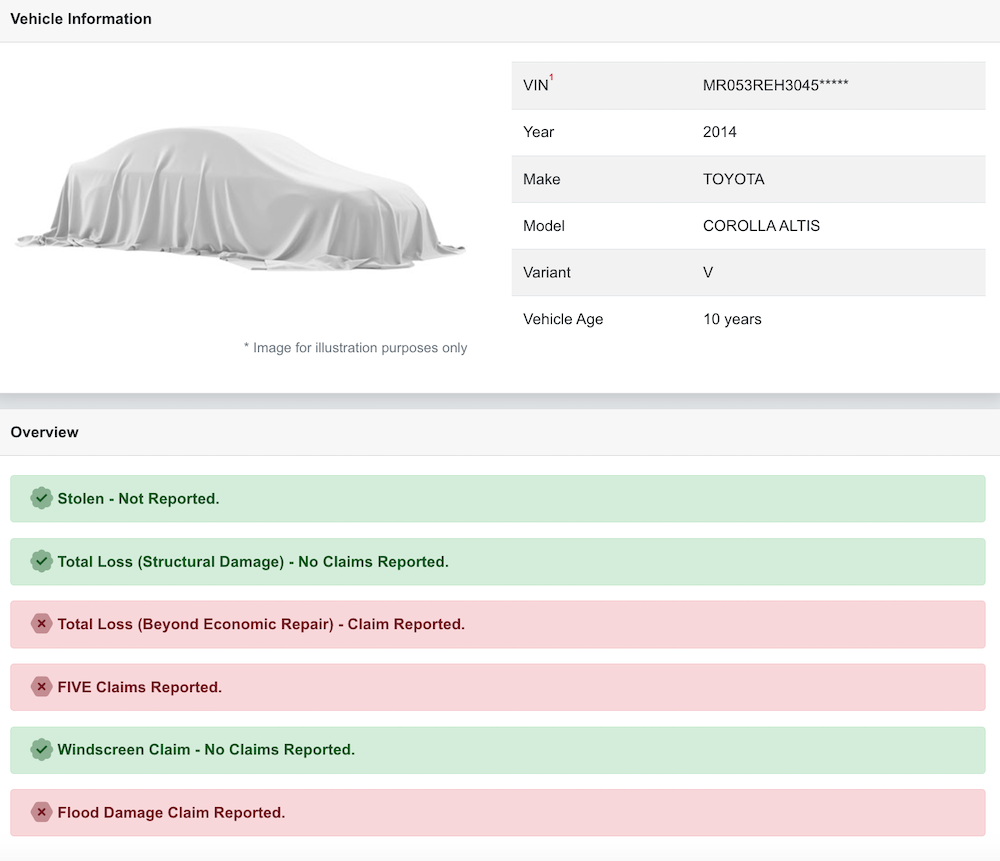1000x861 pixels.
Task: Open the FIVE Claims Reported alert text
Action: (x=140, y=687)
